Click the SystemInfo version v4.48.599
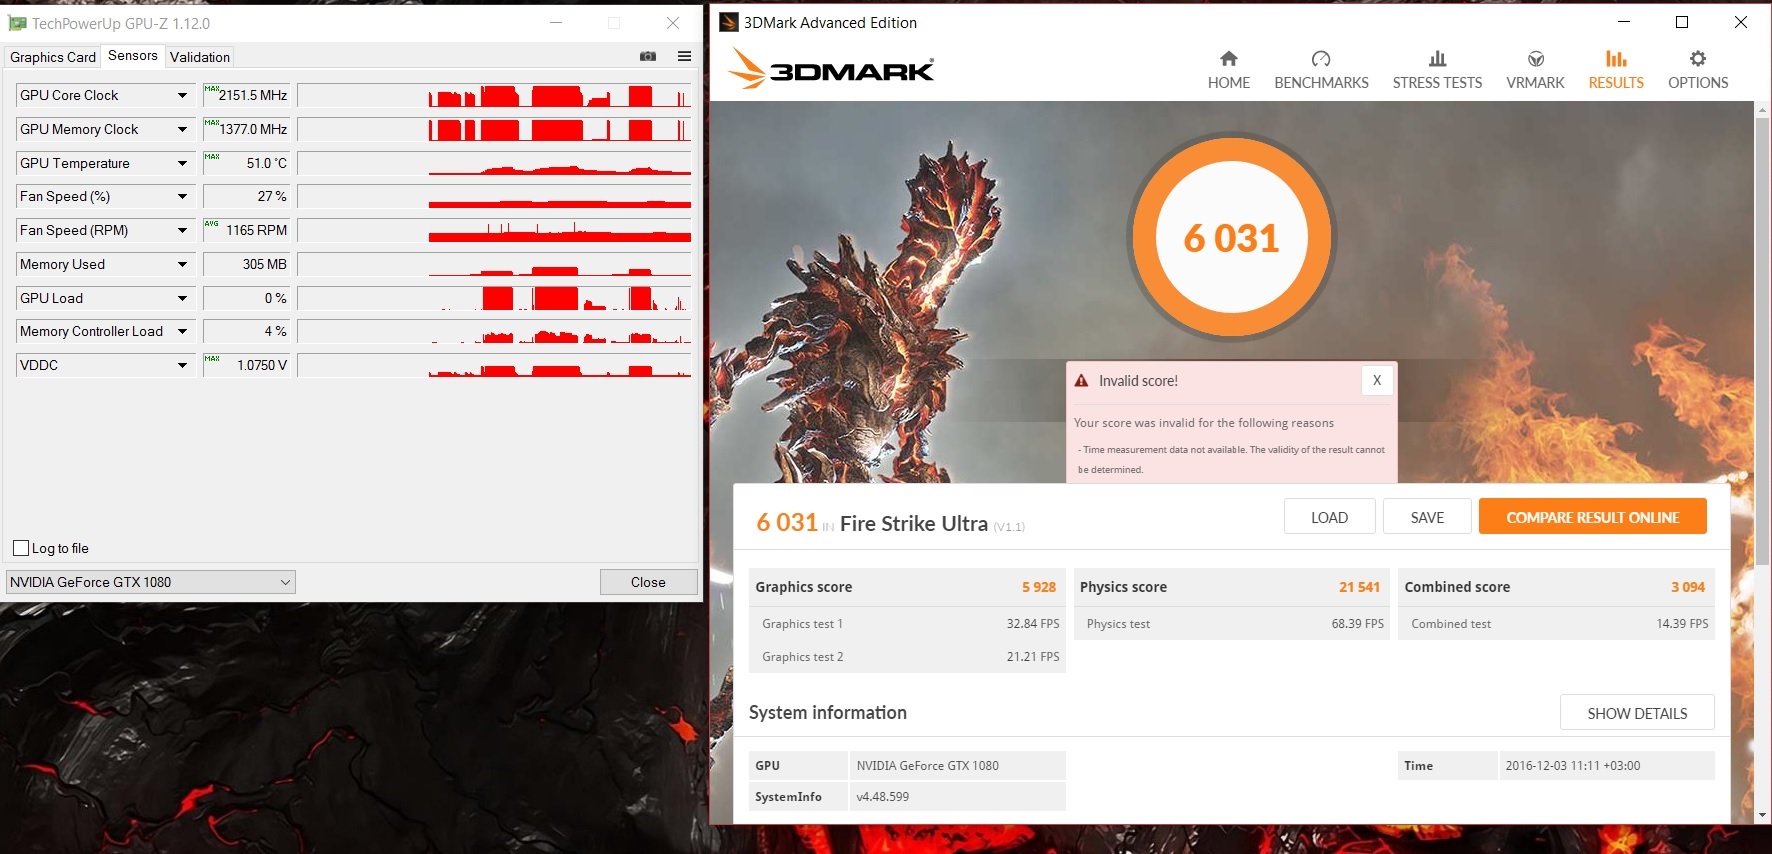This screenshot has height=854, width=1772. [883, 797]
